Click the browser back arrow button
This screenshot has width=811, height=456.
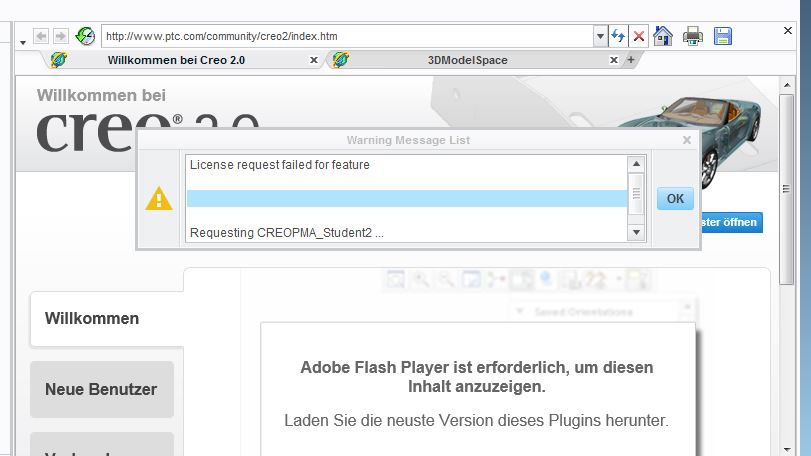point(41,36)
